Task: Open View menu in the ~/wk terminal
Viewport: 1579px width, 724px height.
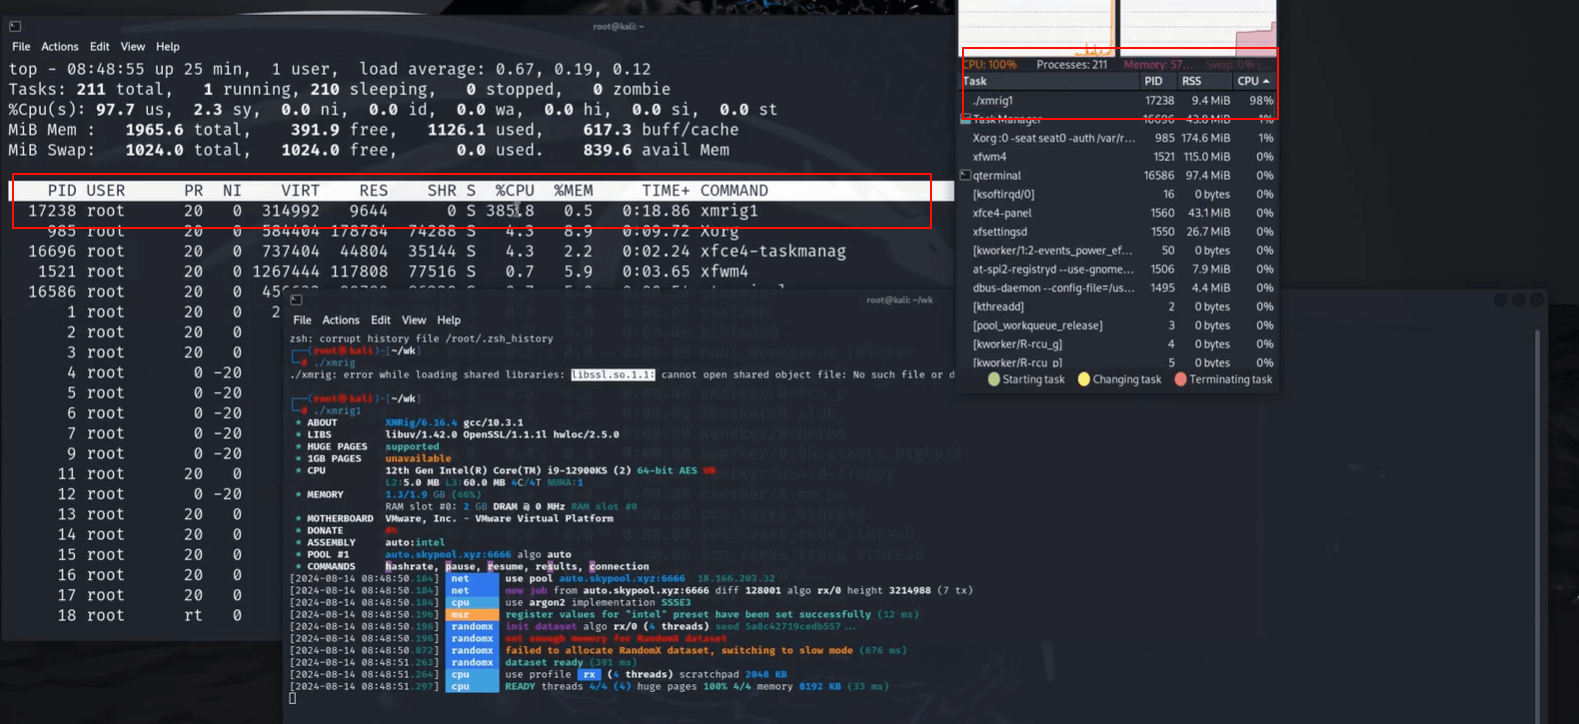Action: (x=413, y=320)
